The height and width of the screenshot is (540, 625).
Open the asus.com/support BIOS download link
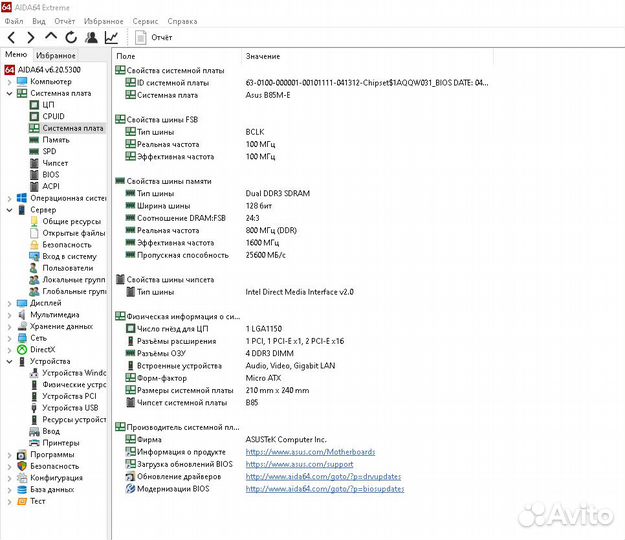[x=299, y=464]
